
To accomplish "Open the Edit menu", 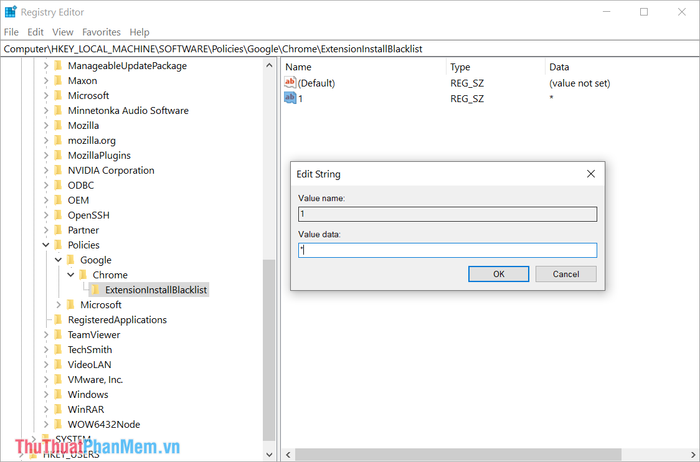I will [35, 32].
